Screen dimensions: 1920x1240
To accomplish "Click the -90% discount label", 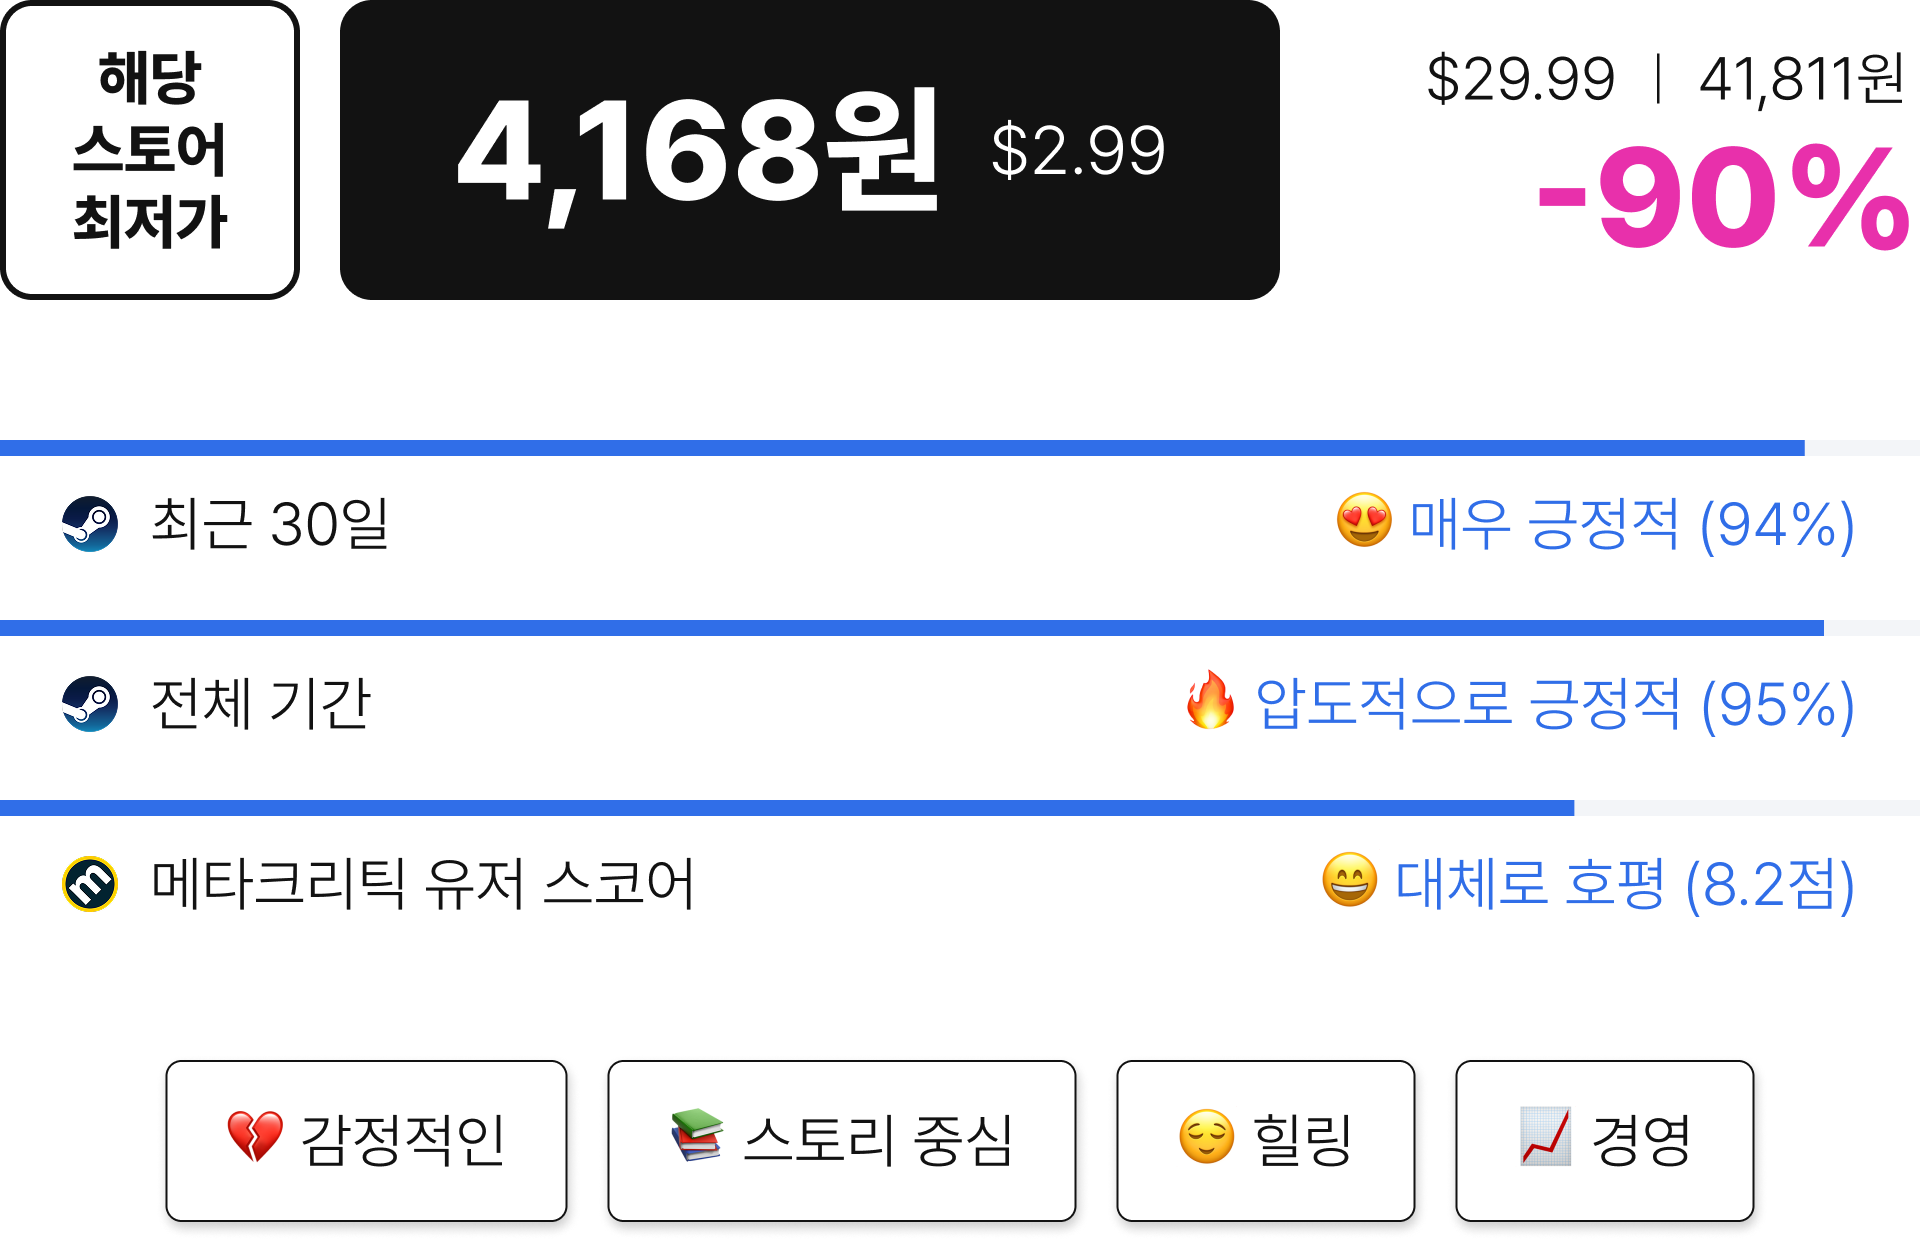I will [1724, 198].
